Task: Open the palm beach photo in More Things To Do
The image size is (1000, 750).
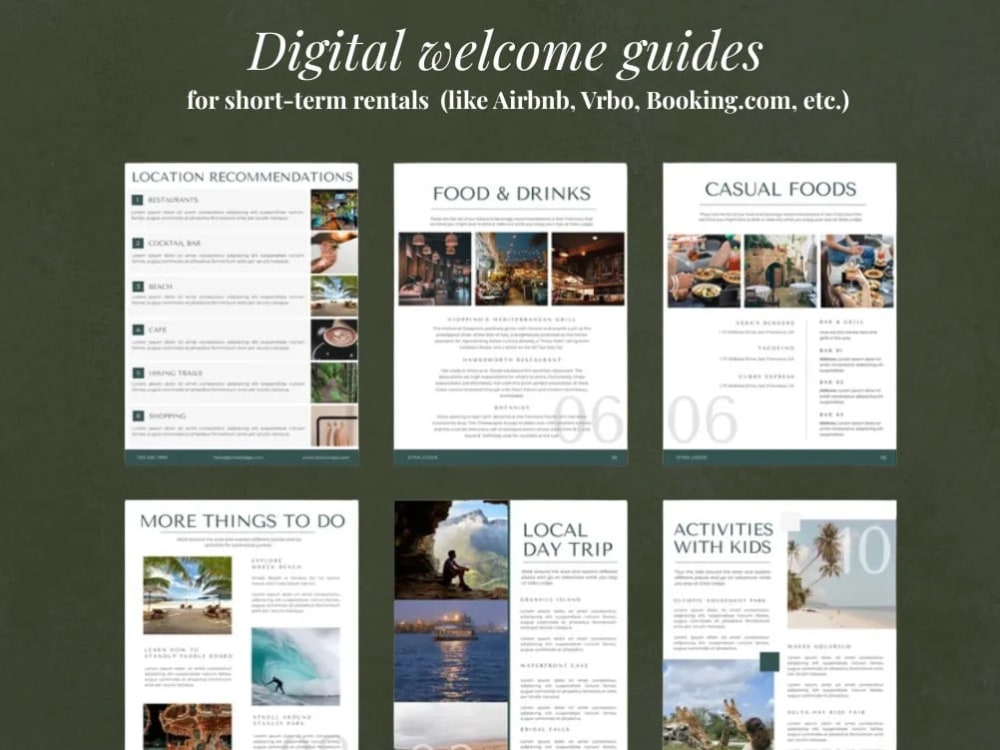Action: click(188, 595)
